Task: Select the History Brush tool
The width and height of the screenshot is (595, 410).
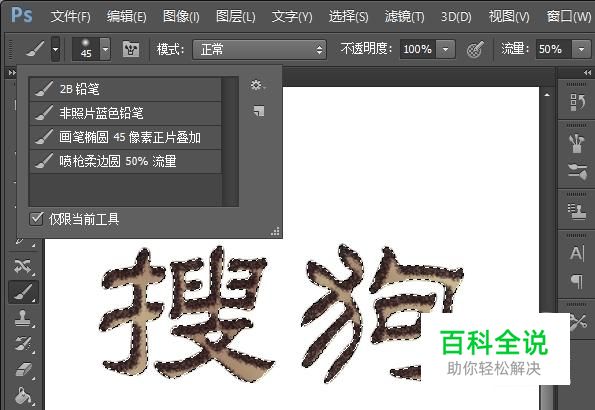Action: (x=23, y=344)
